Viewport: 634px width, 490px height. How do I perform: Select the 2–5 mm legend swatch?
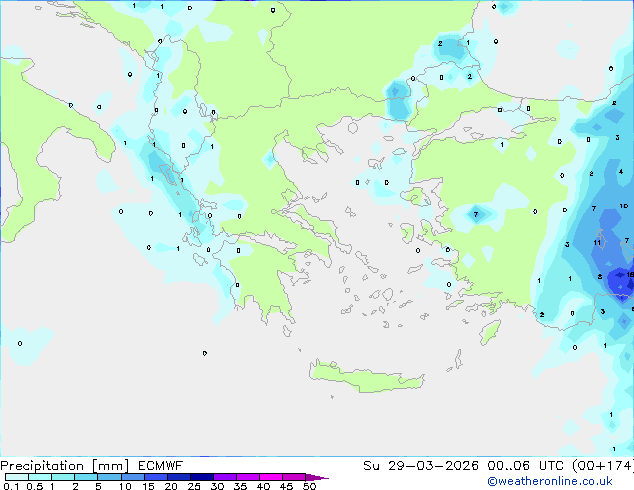(x=86, y=477)
